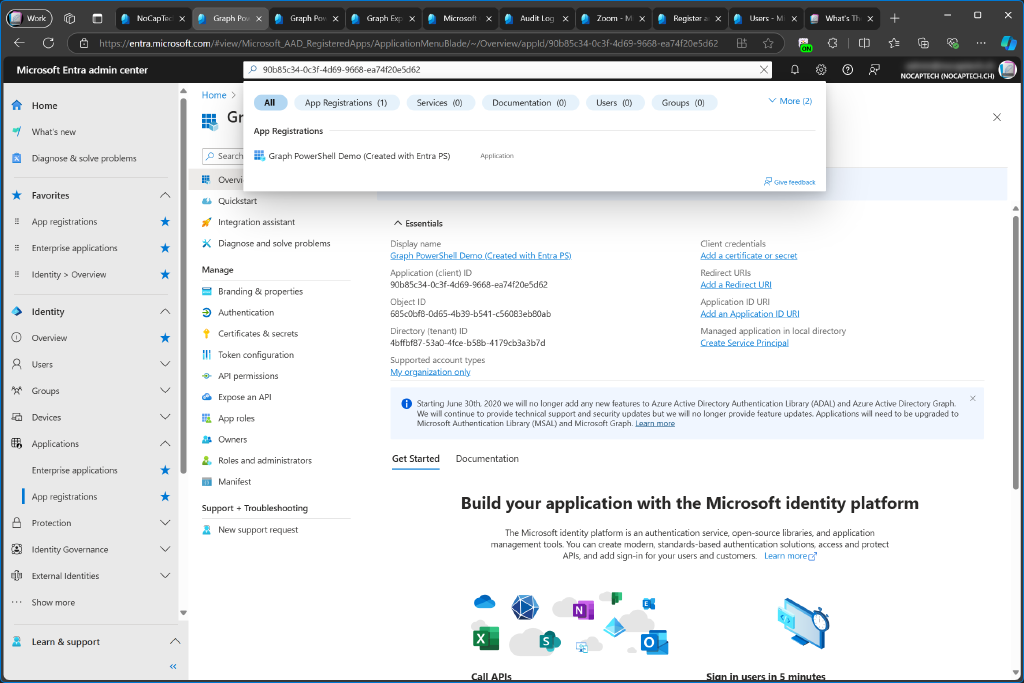The height and width of the screenshot is (683, 1024).
Task: Expand the Devices menu
Action: coord(165,417)
